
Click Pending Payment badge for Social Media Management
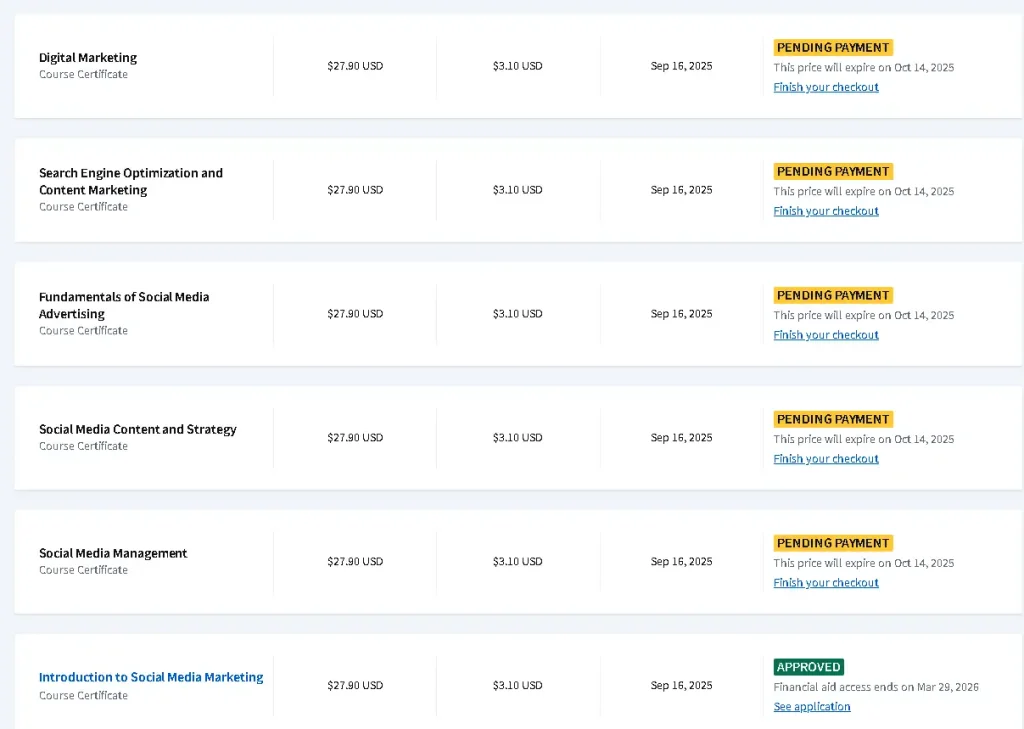point(833,543)
